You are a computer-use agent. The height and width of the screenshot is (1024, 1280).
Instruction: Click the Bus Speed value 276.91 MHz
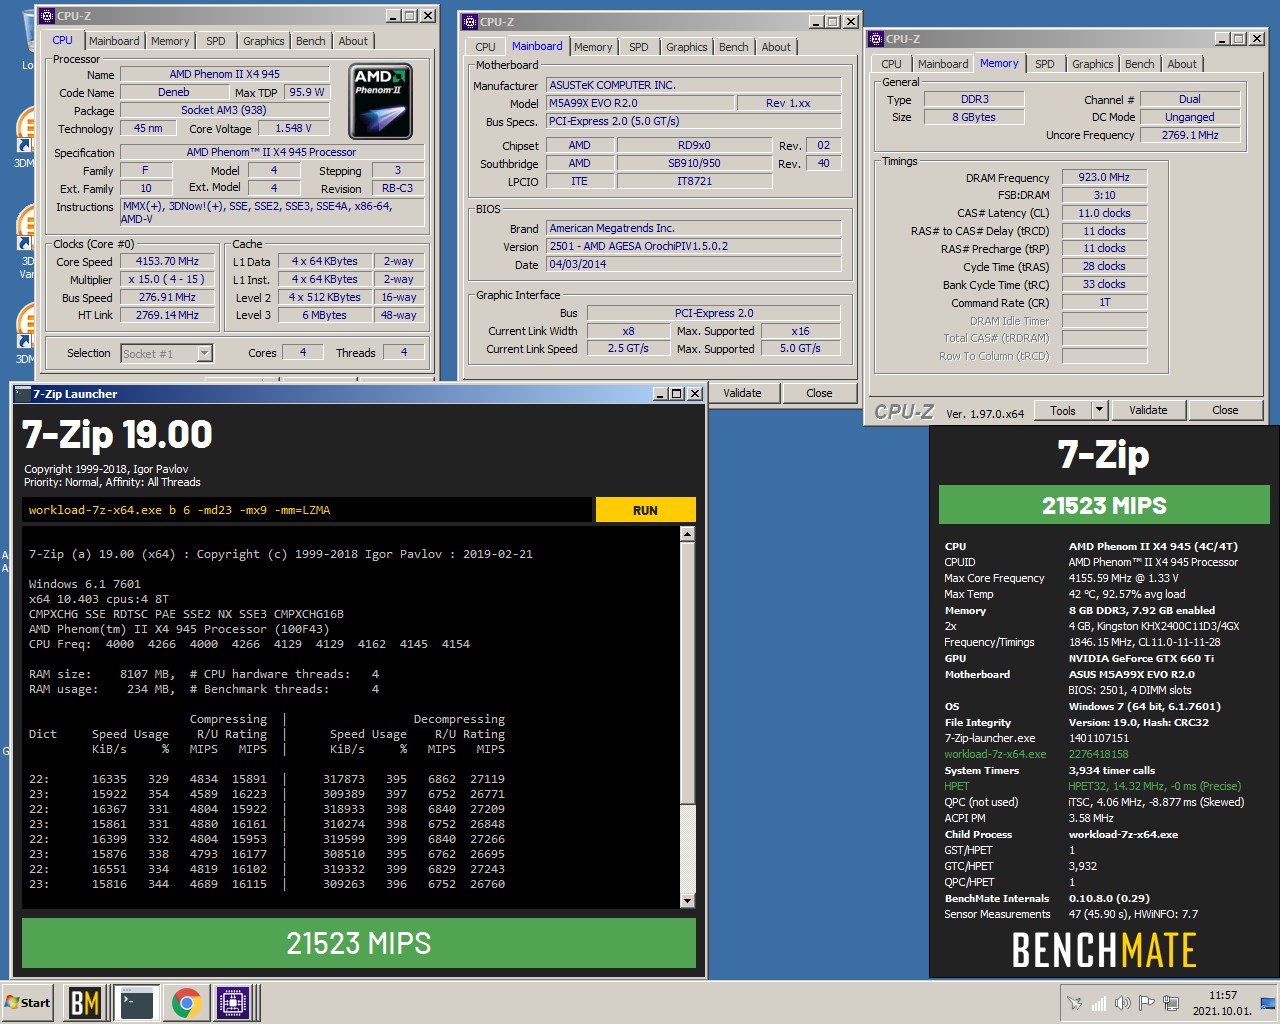(167, 297)
